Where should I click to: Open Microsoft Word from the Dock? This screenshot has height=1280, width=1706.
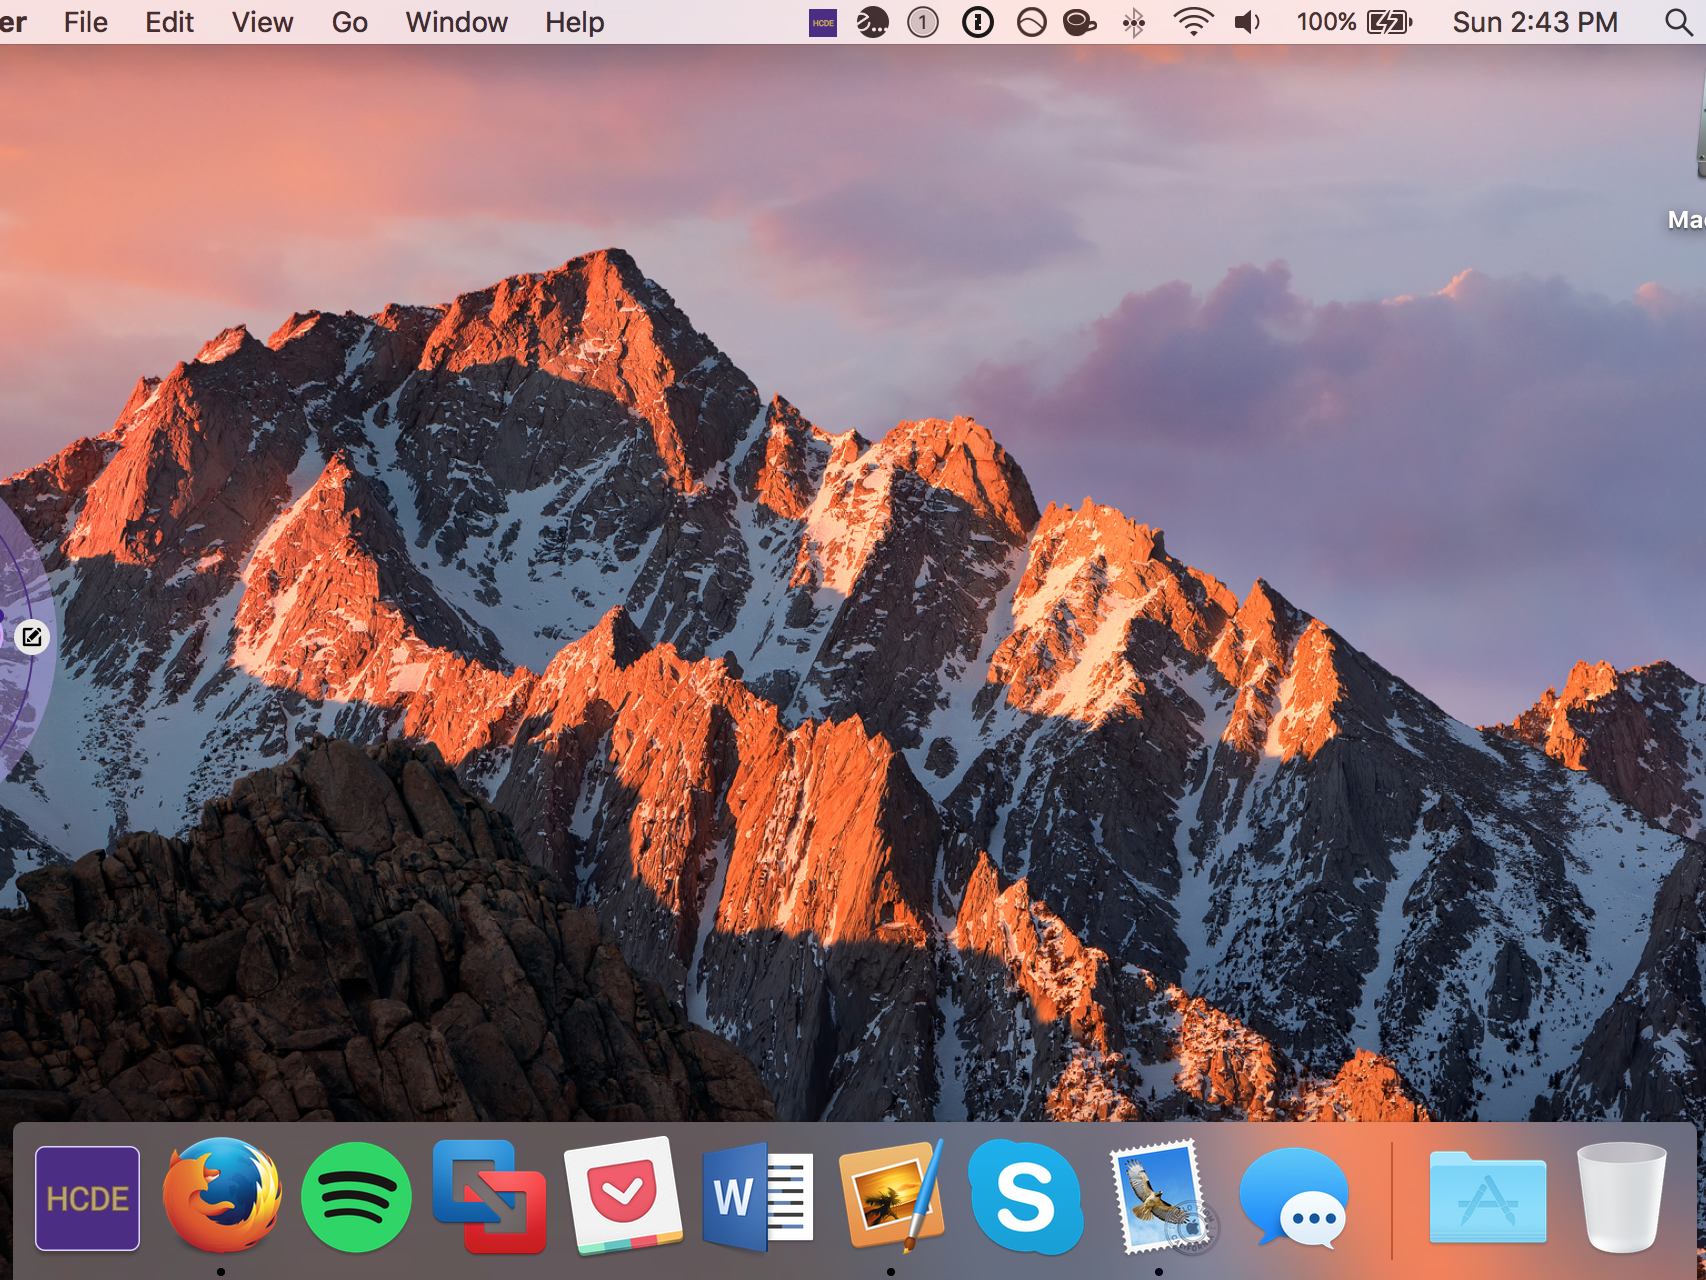coord(757,1197)
